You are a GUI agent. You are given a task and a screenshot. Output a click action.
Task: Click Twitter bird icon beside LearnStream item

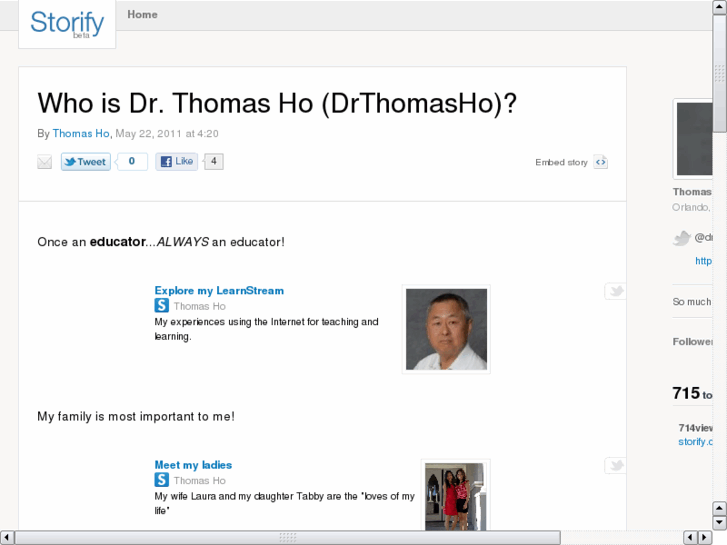tap(615, 291)
